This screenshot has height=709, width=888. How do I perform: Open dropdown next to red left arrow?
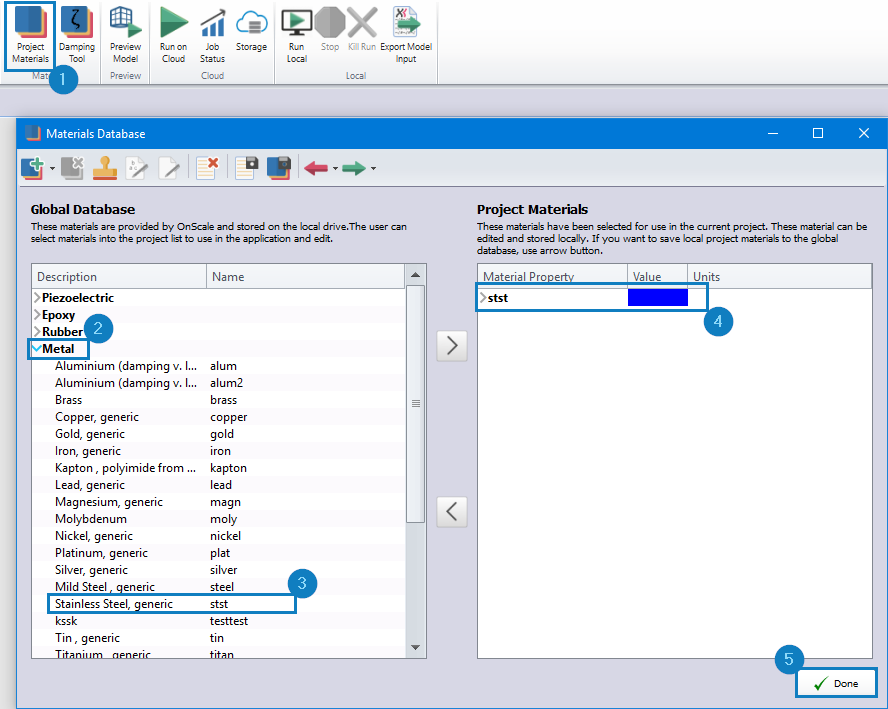[335, 169]
